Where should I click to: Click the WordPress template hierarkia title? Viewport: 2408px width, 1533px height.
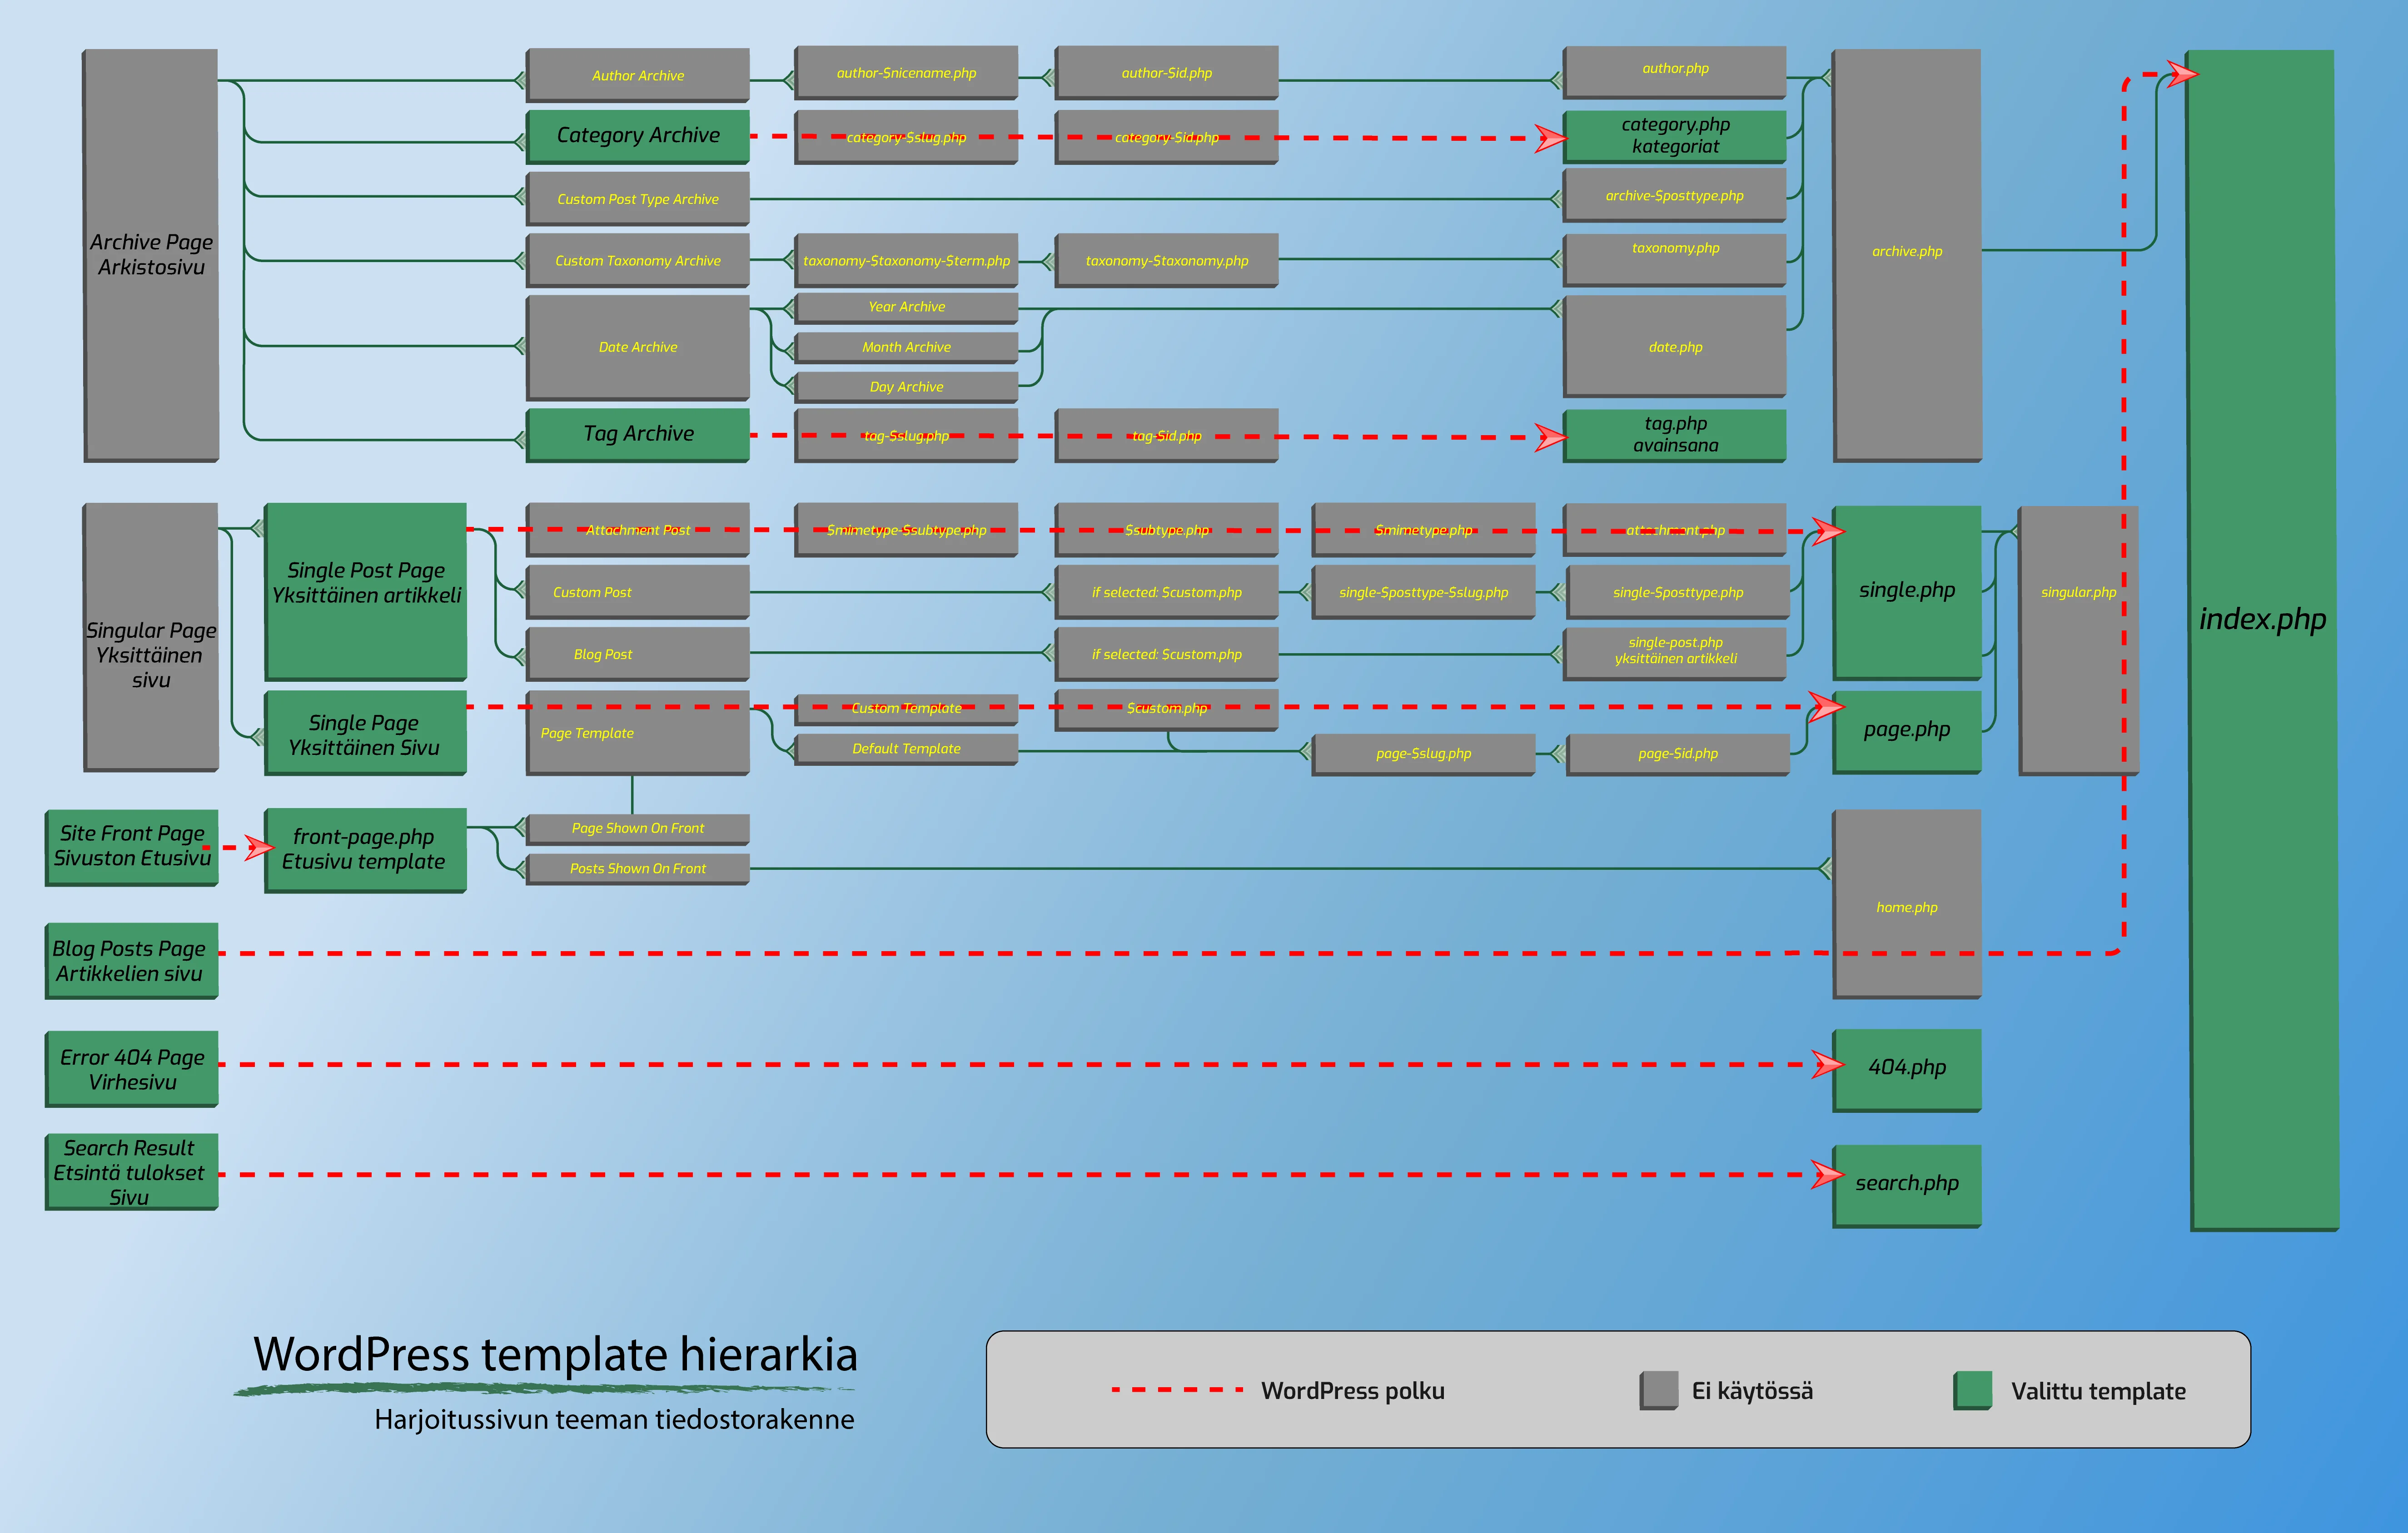pyautogui.click(x=555, y=1355)
